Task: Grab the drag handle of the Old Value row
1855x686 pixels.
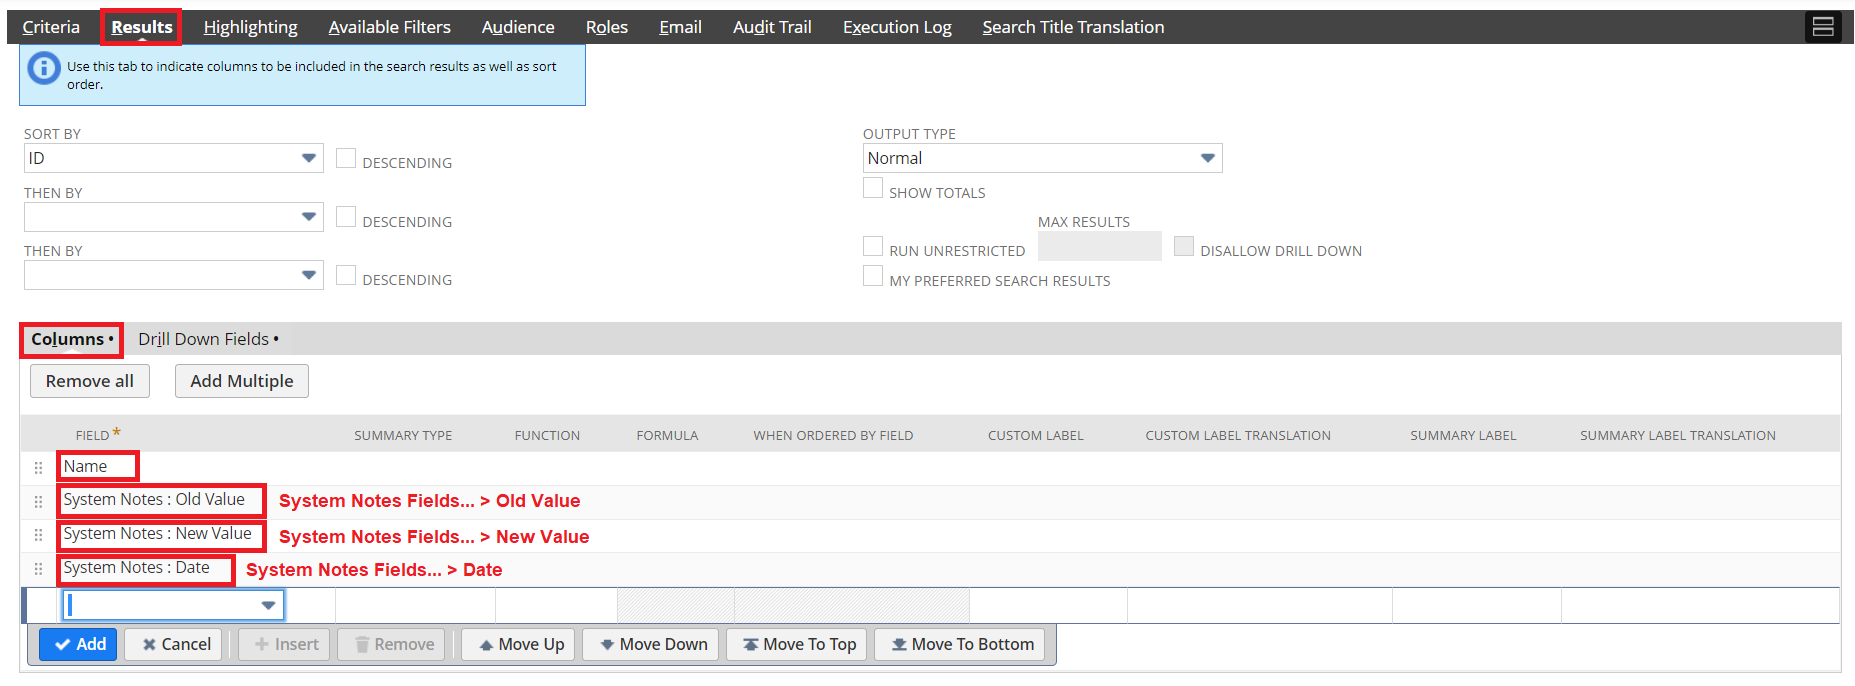Action: click(38, 502)
